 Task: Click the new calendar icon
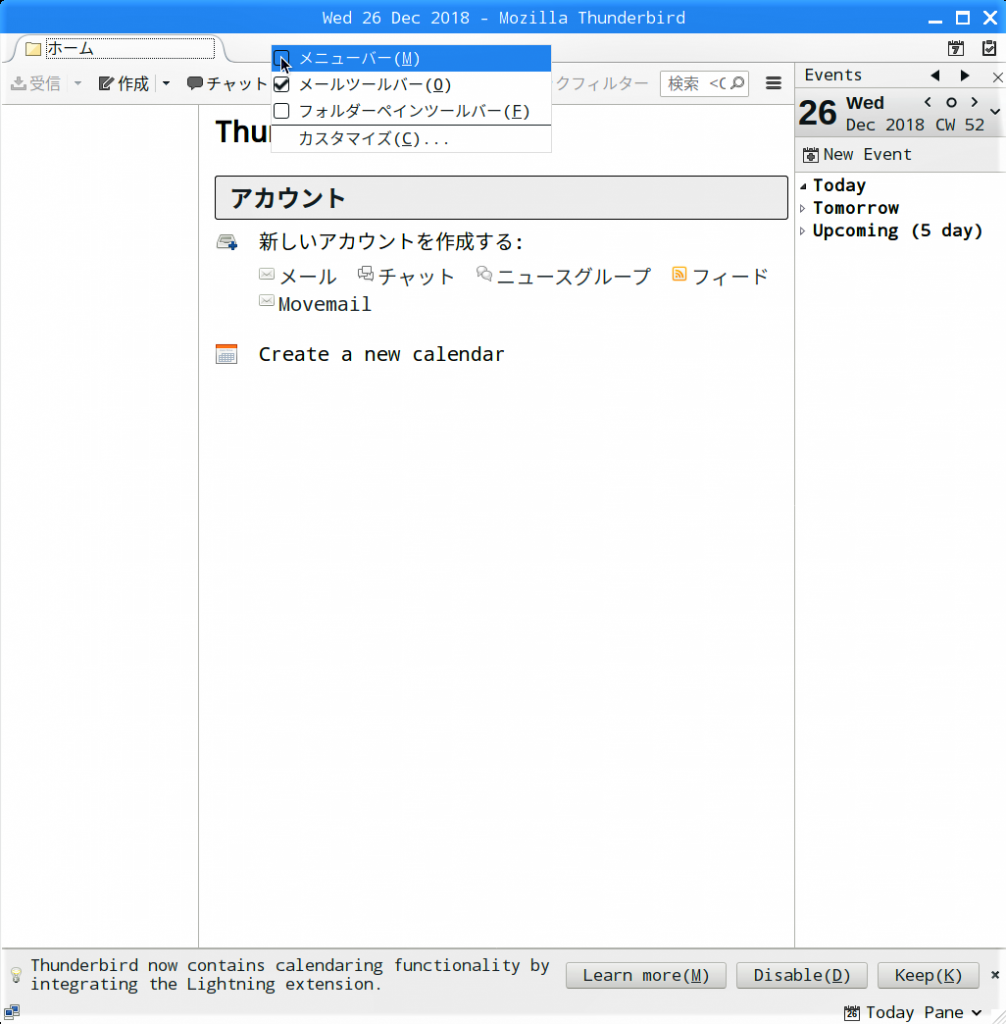click(227, 354)
